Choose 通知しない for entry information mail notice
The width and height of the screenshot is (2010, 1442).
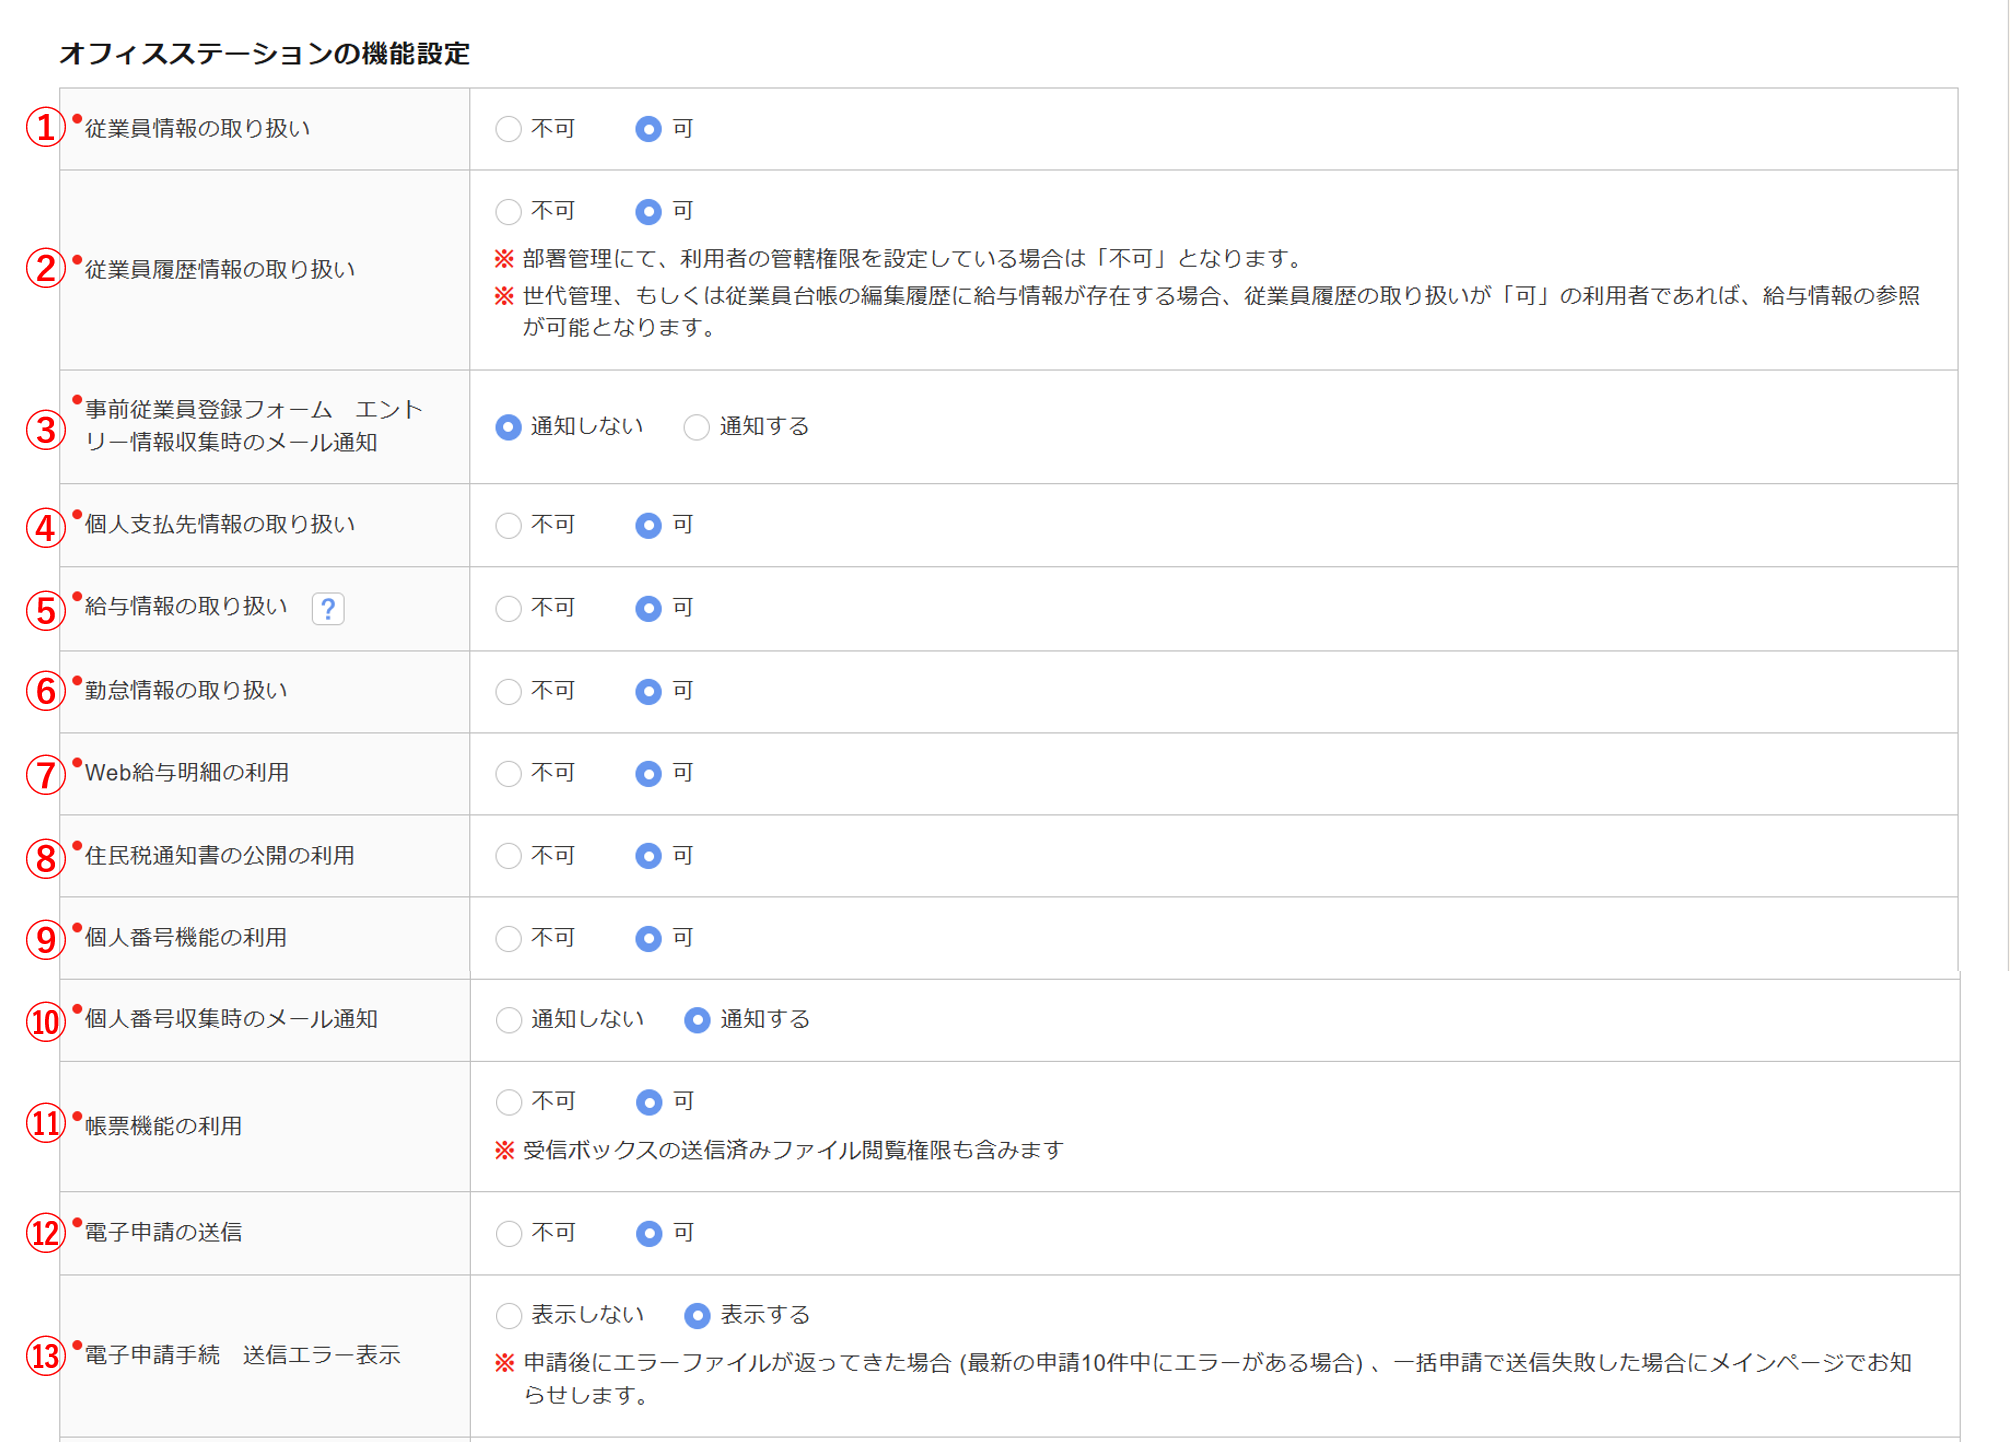click(508, 427)
